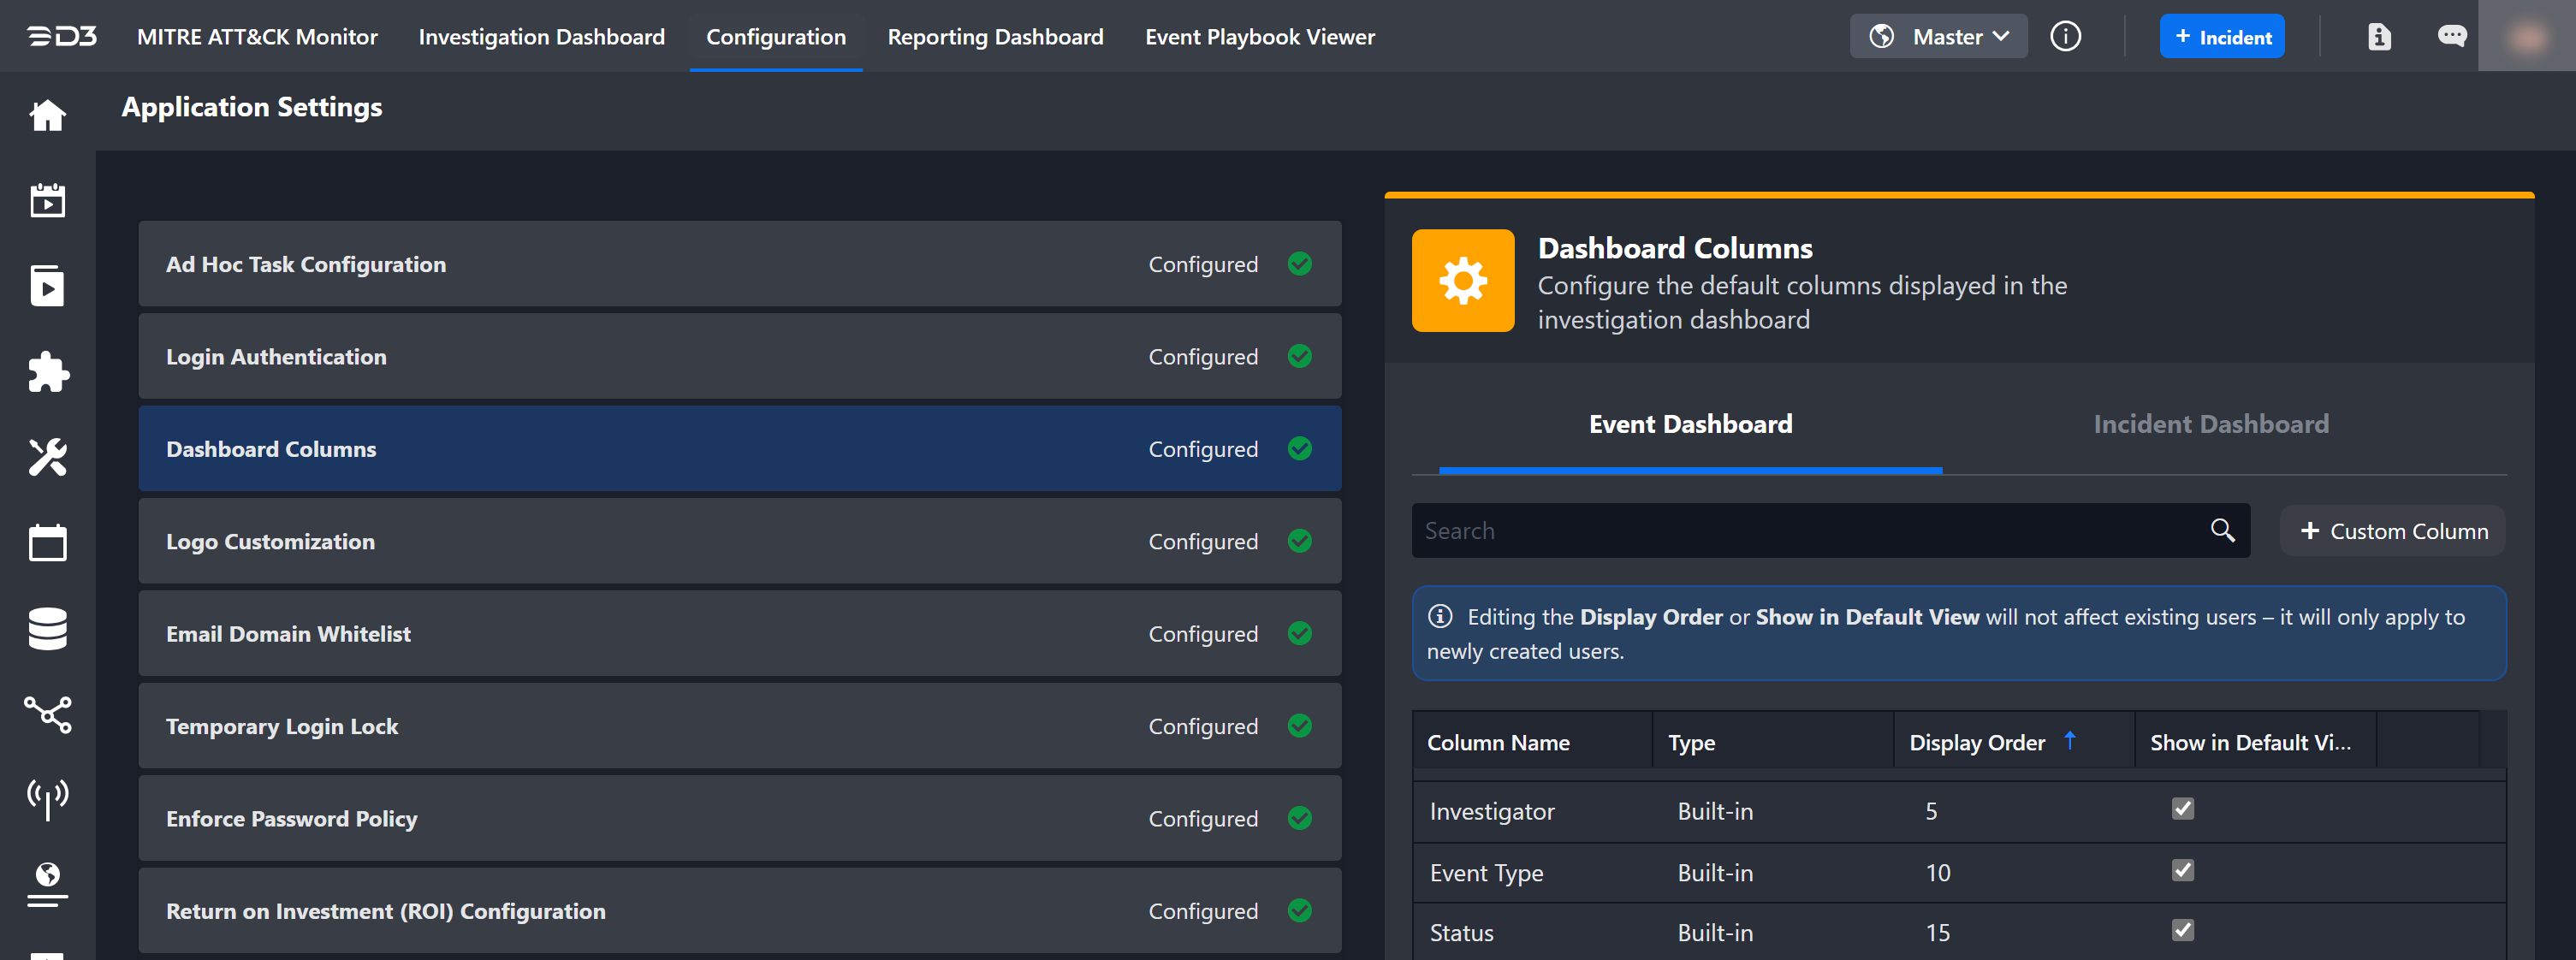Image resolution: width=2576 pixels, height=960 pixels.
Task: Open the document info icon in header
Action: point(2379,37)
